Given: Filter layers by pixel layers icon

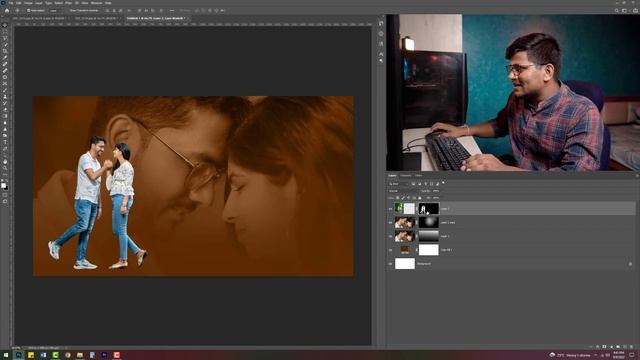Looking at the screenshot, I should coord(413,184).
